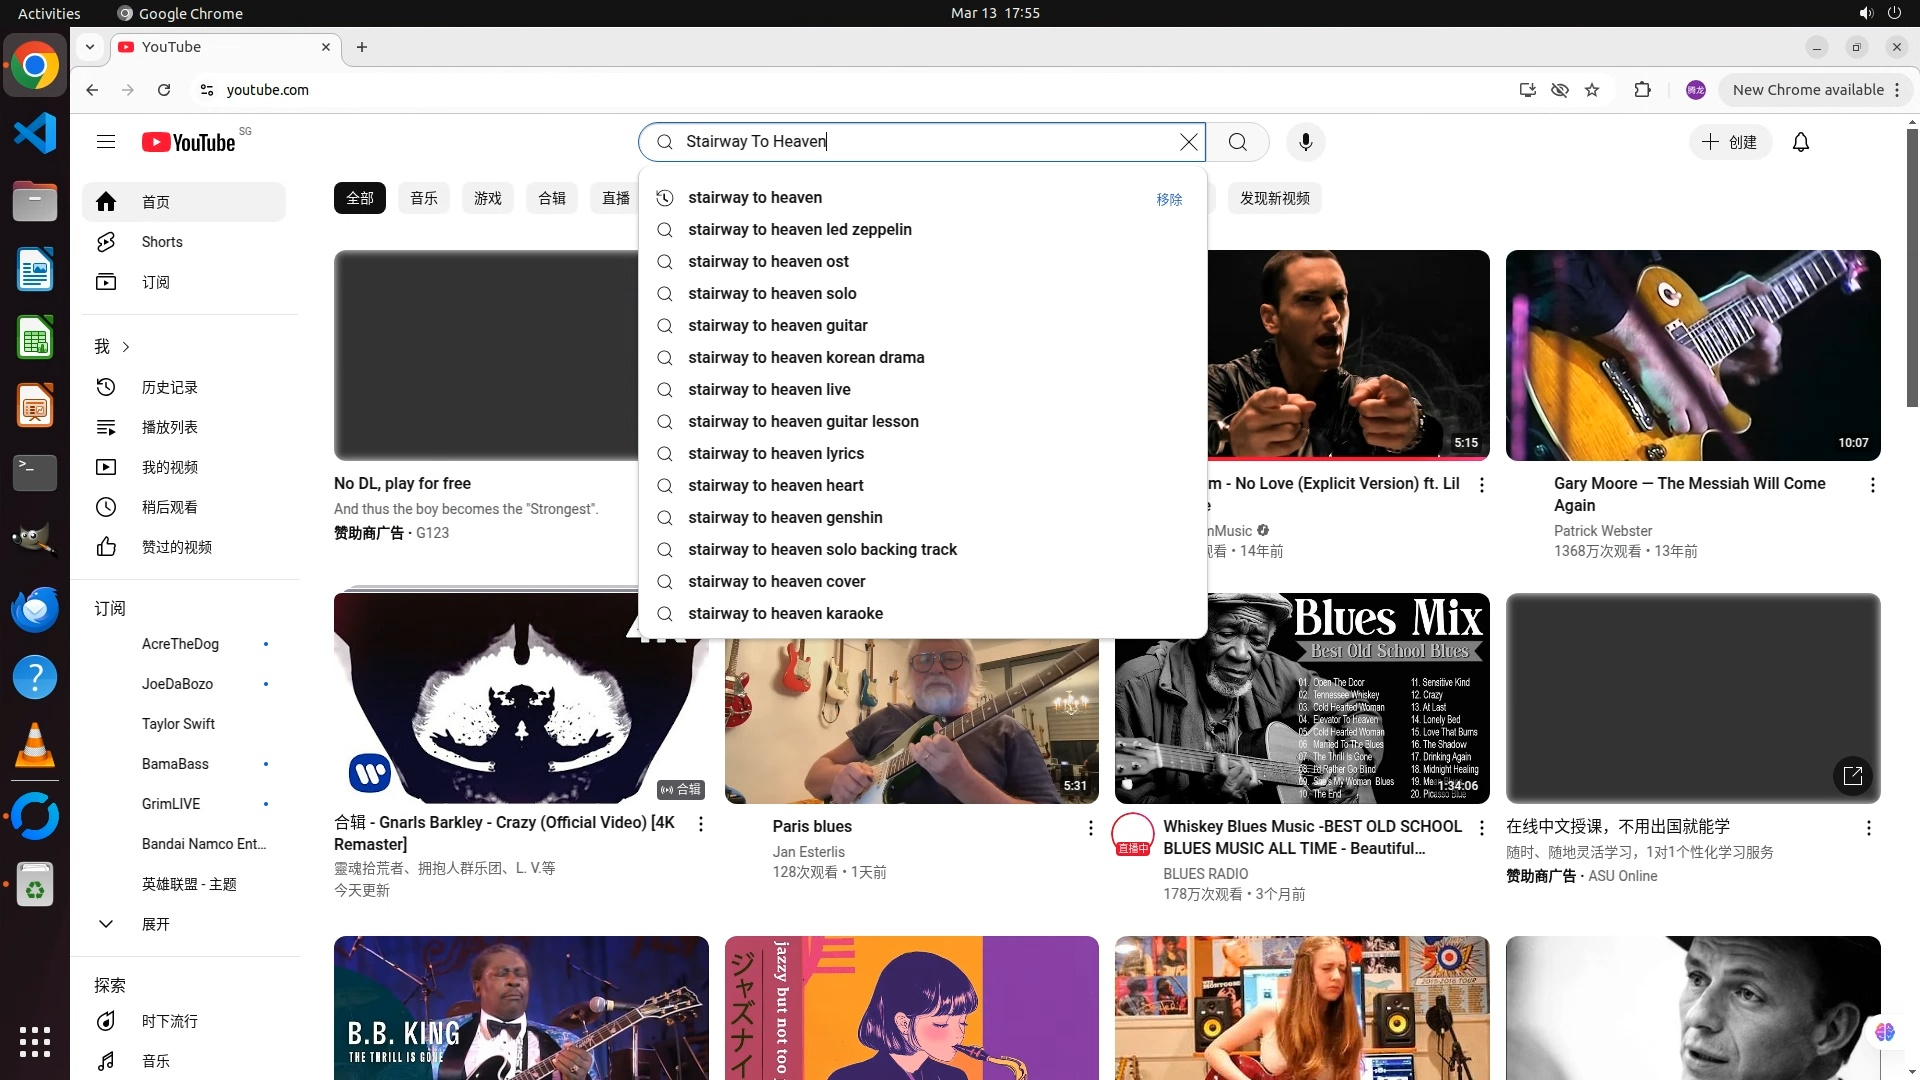Expand the 我 section chevron

[x=126, y=347]
